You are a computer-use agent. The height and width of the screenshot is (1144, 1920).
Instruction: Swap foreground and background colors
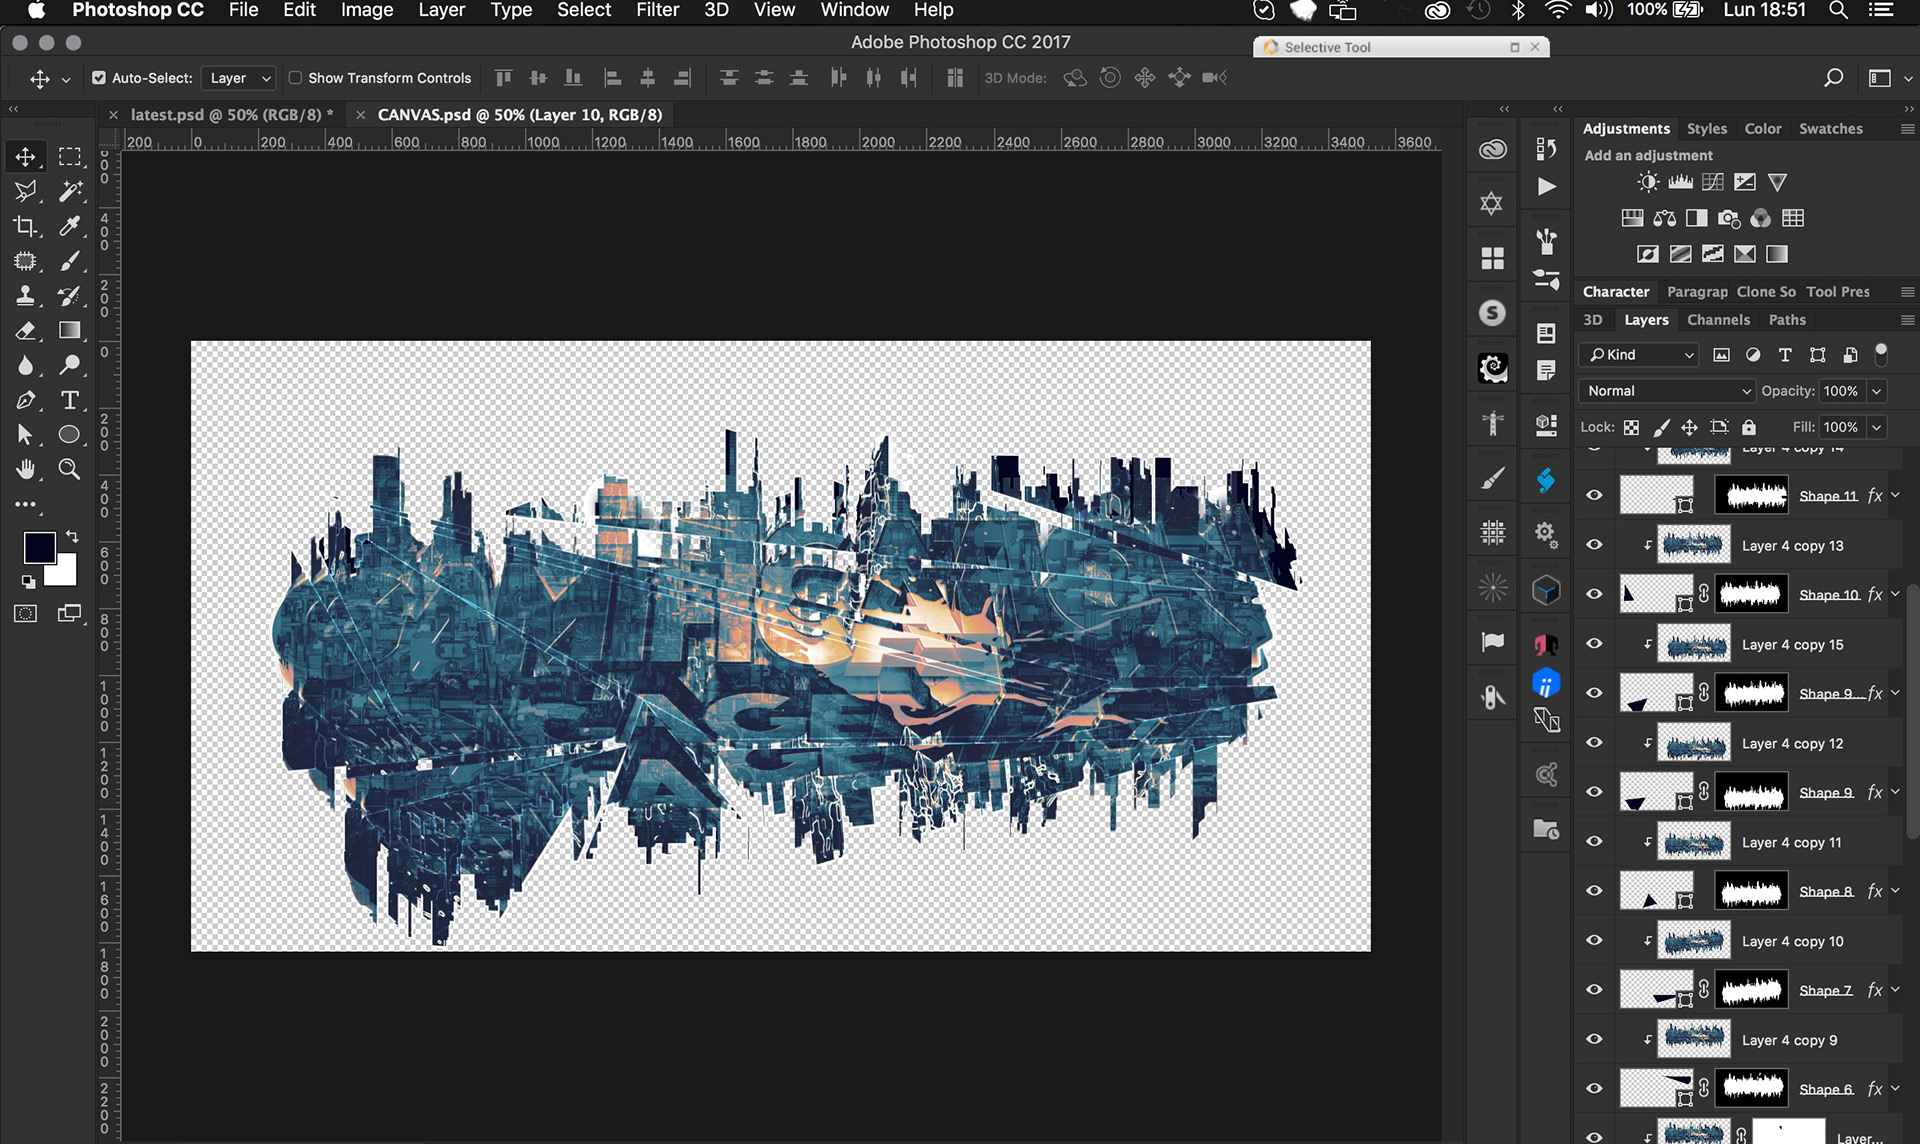tap(72, 537)
